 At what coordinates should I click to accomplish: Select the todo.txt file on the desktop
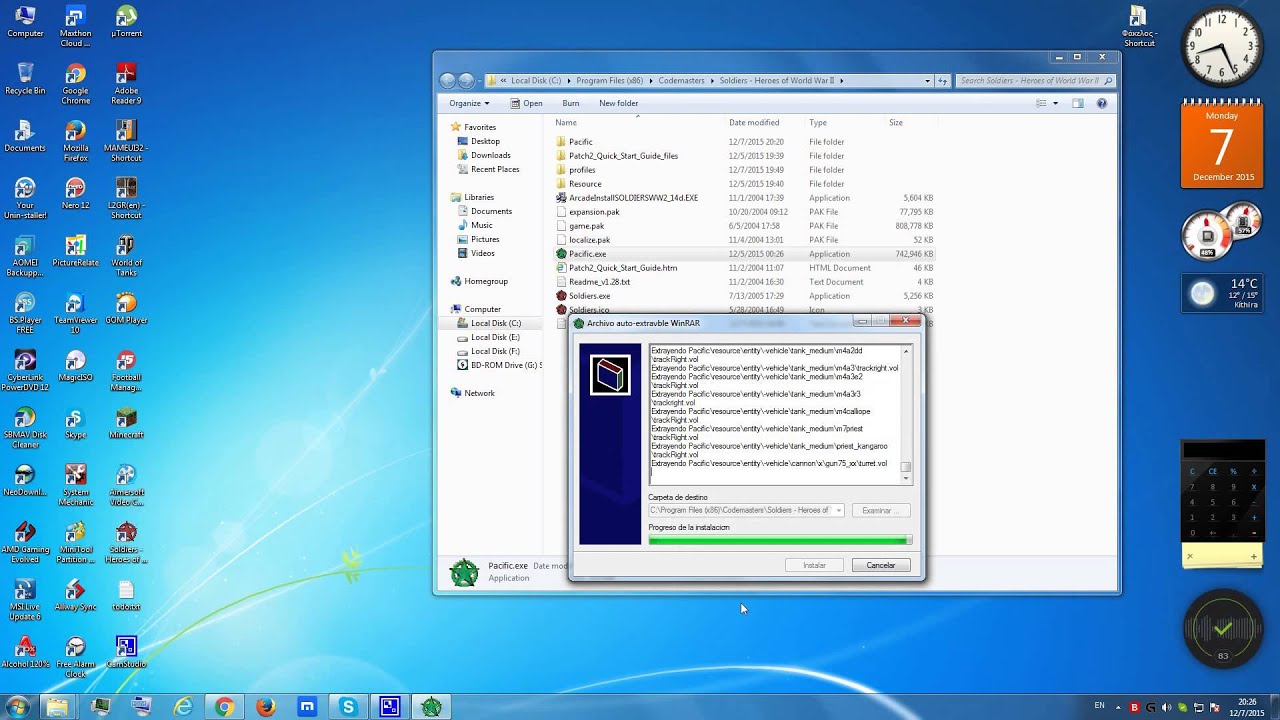click(x=126, y=596)
